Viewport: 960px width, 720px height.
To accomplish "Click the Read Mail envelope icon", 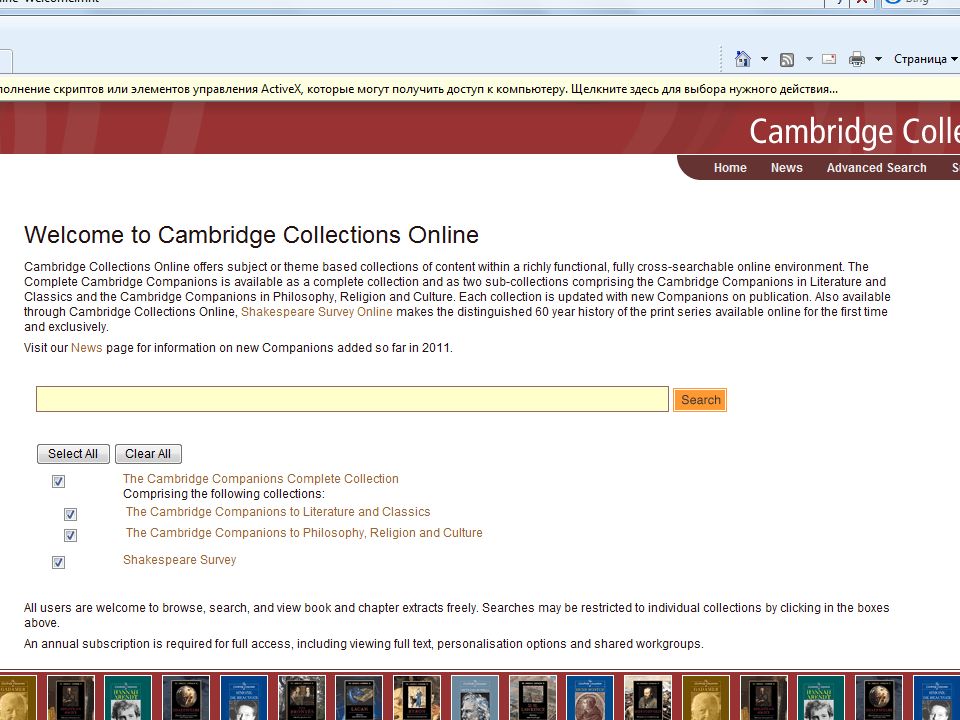I will pyautogui.click(x=829, y=59).
